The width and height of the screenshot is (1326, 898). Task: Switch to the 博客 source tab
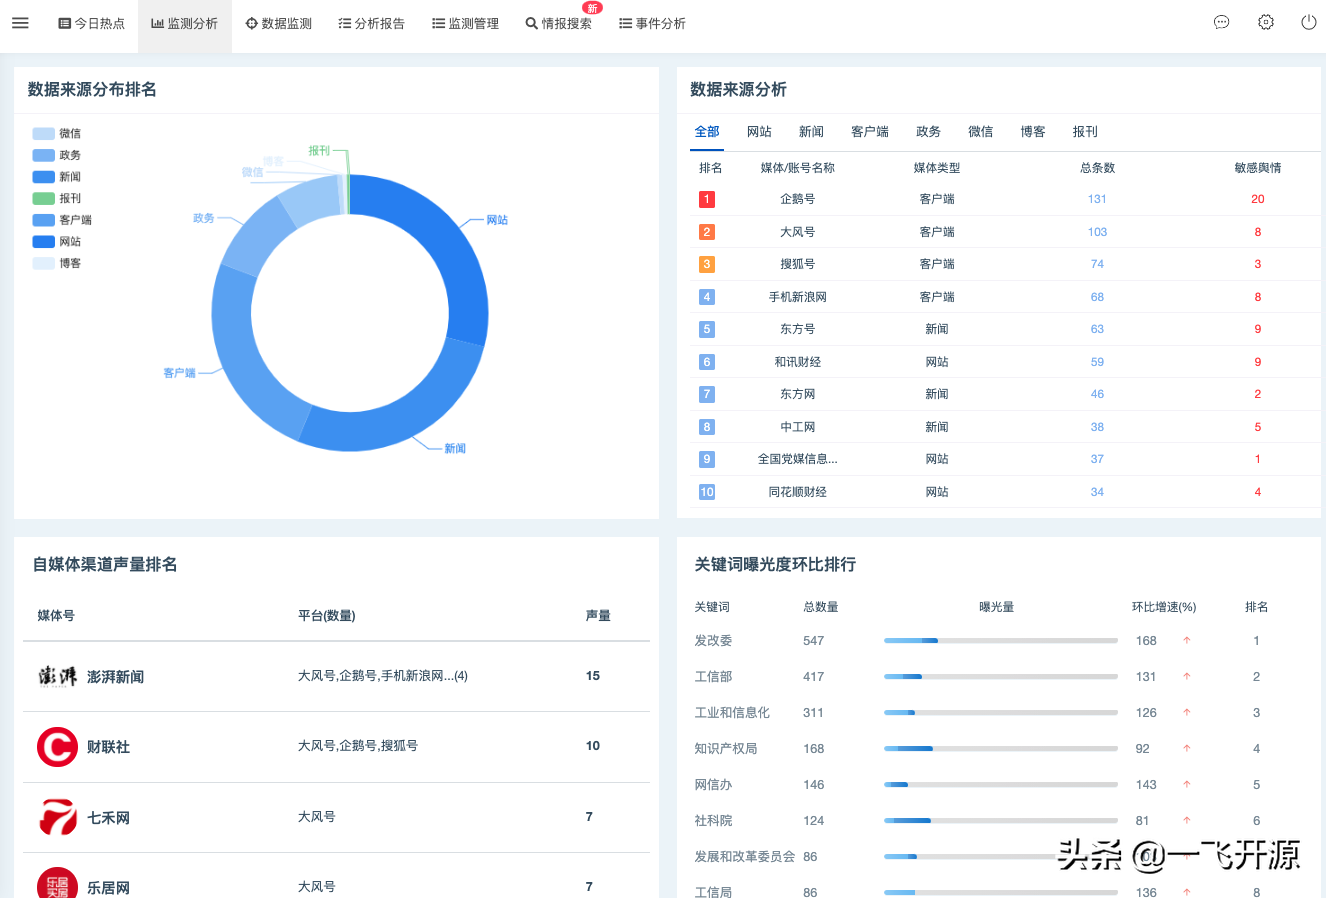(1033, 132)
